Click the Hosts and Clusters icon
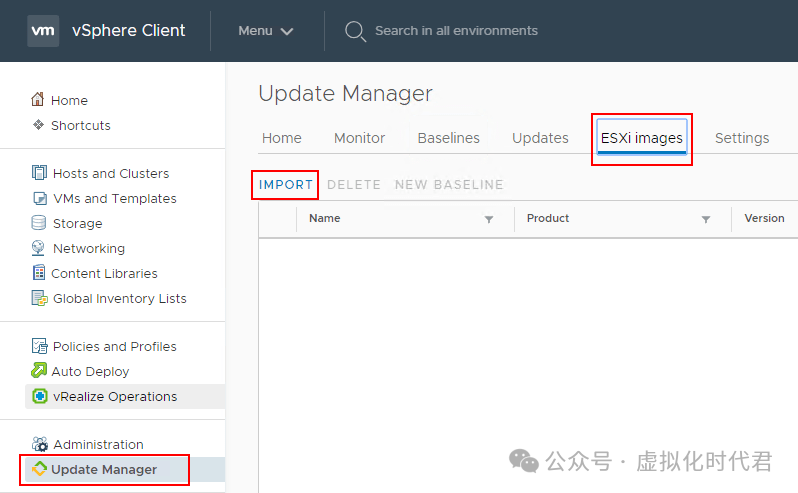798x493 pixels. (x=39, y=173)
